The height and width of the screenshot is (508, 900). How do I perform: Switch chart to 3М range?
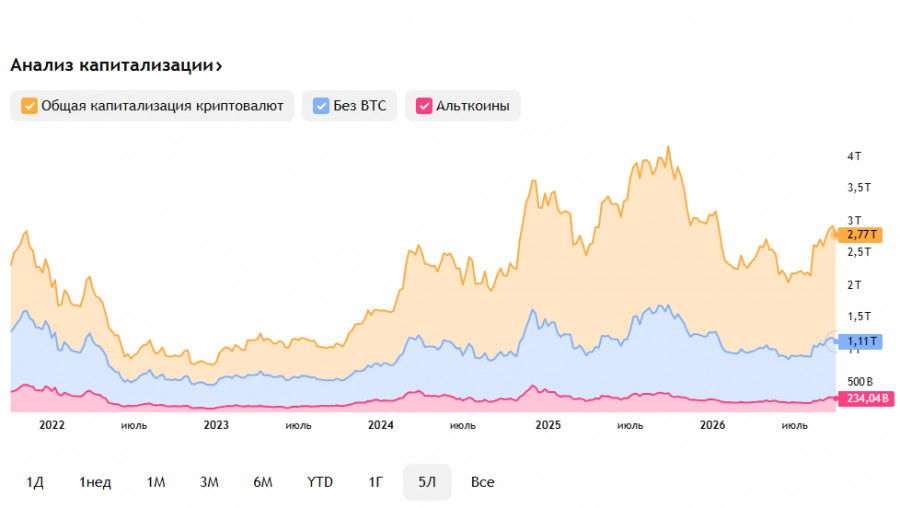coord(209,482)
